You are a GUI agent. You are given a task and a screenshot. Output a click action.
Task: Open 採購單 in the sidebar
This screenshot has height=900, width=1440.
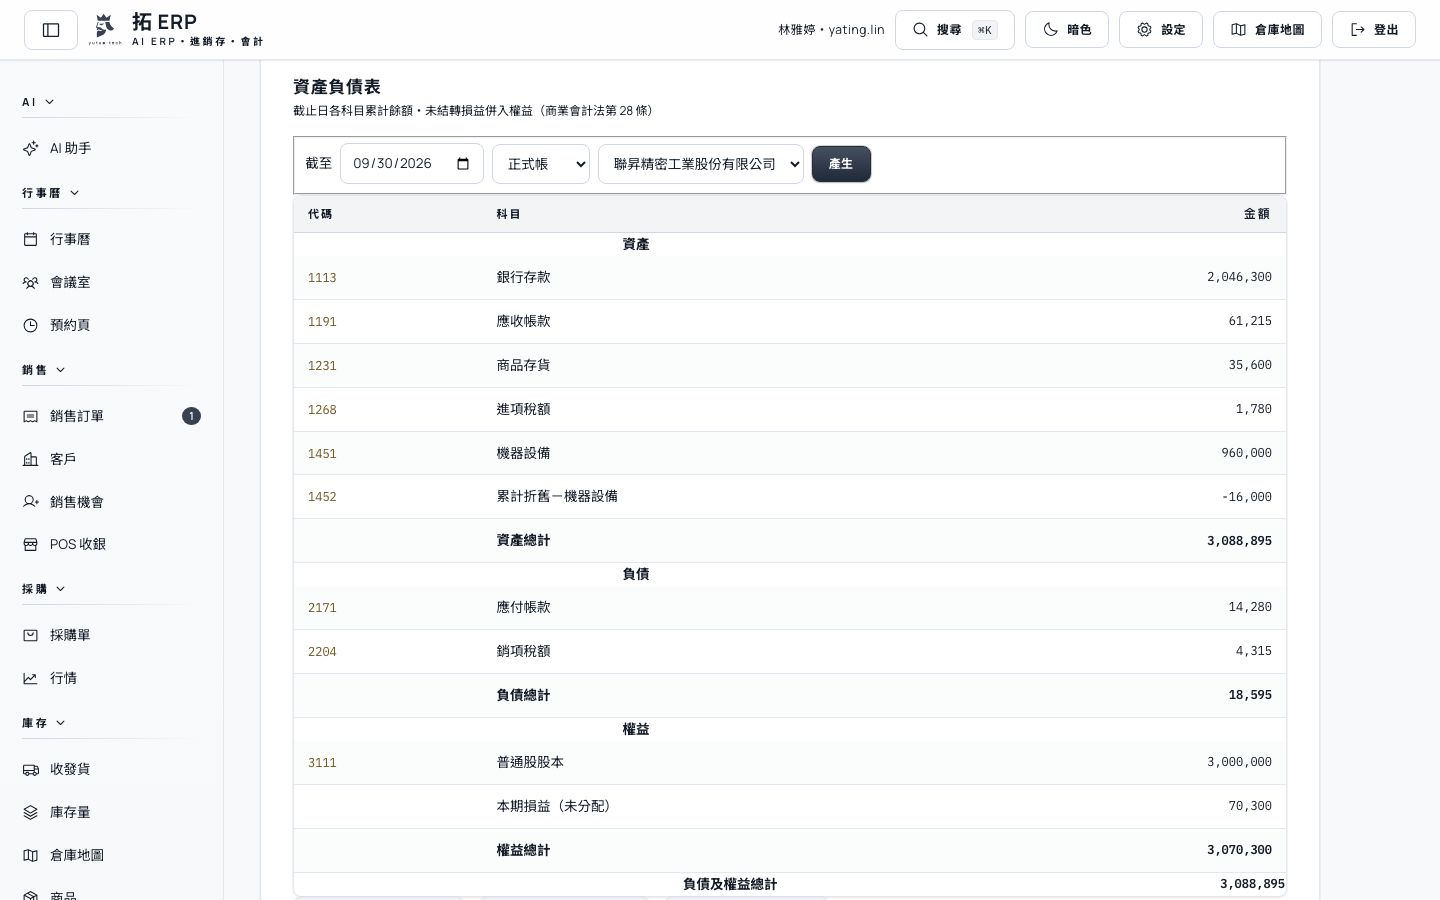point(112,635)
